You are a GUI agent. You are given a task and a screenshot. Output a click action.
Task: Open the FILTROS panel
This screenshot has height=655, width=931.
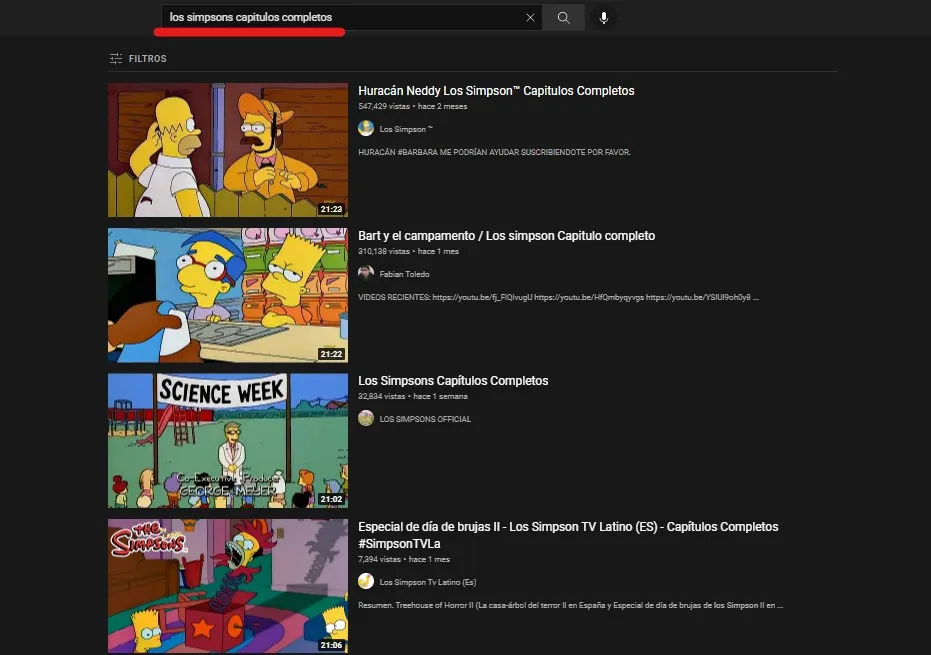click(136, 58)
